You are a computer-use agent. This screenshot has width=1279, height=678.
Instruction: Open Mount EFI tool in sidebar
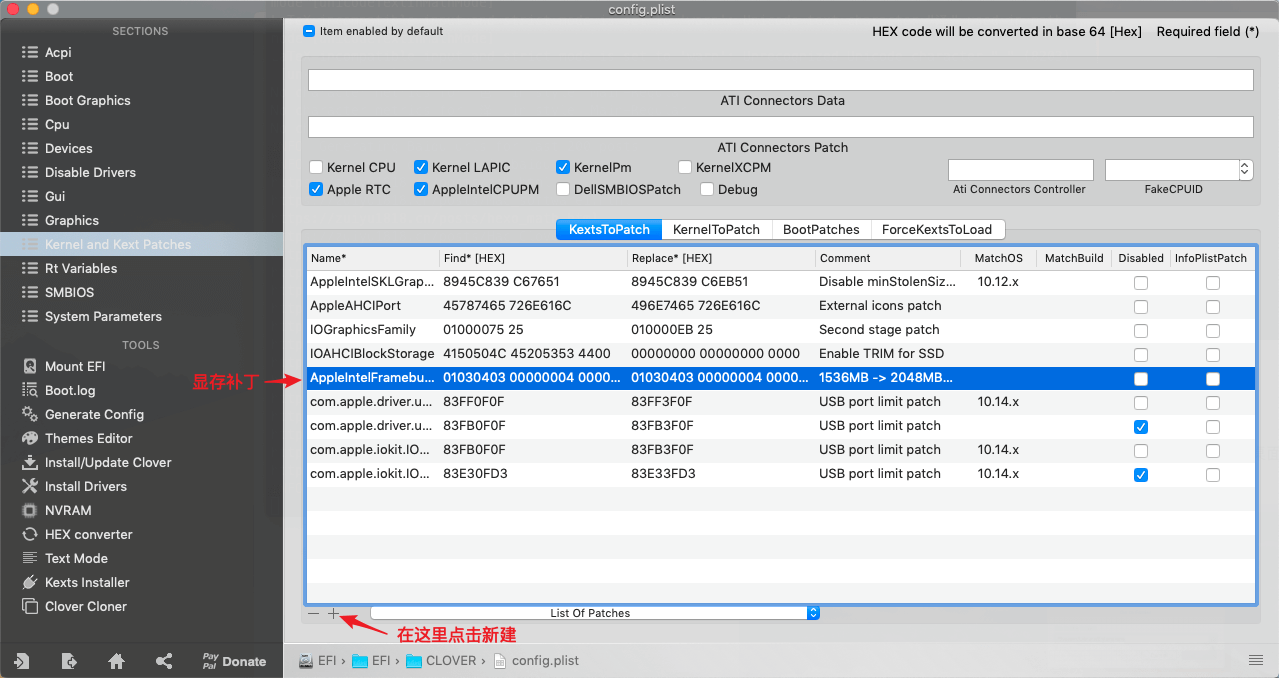(x=75, y=366)
